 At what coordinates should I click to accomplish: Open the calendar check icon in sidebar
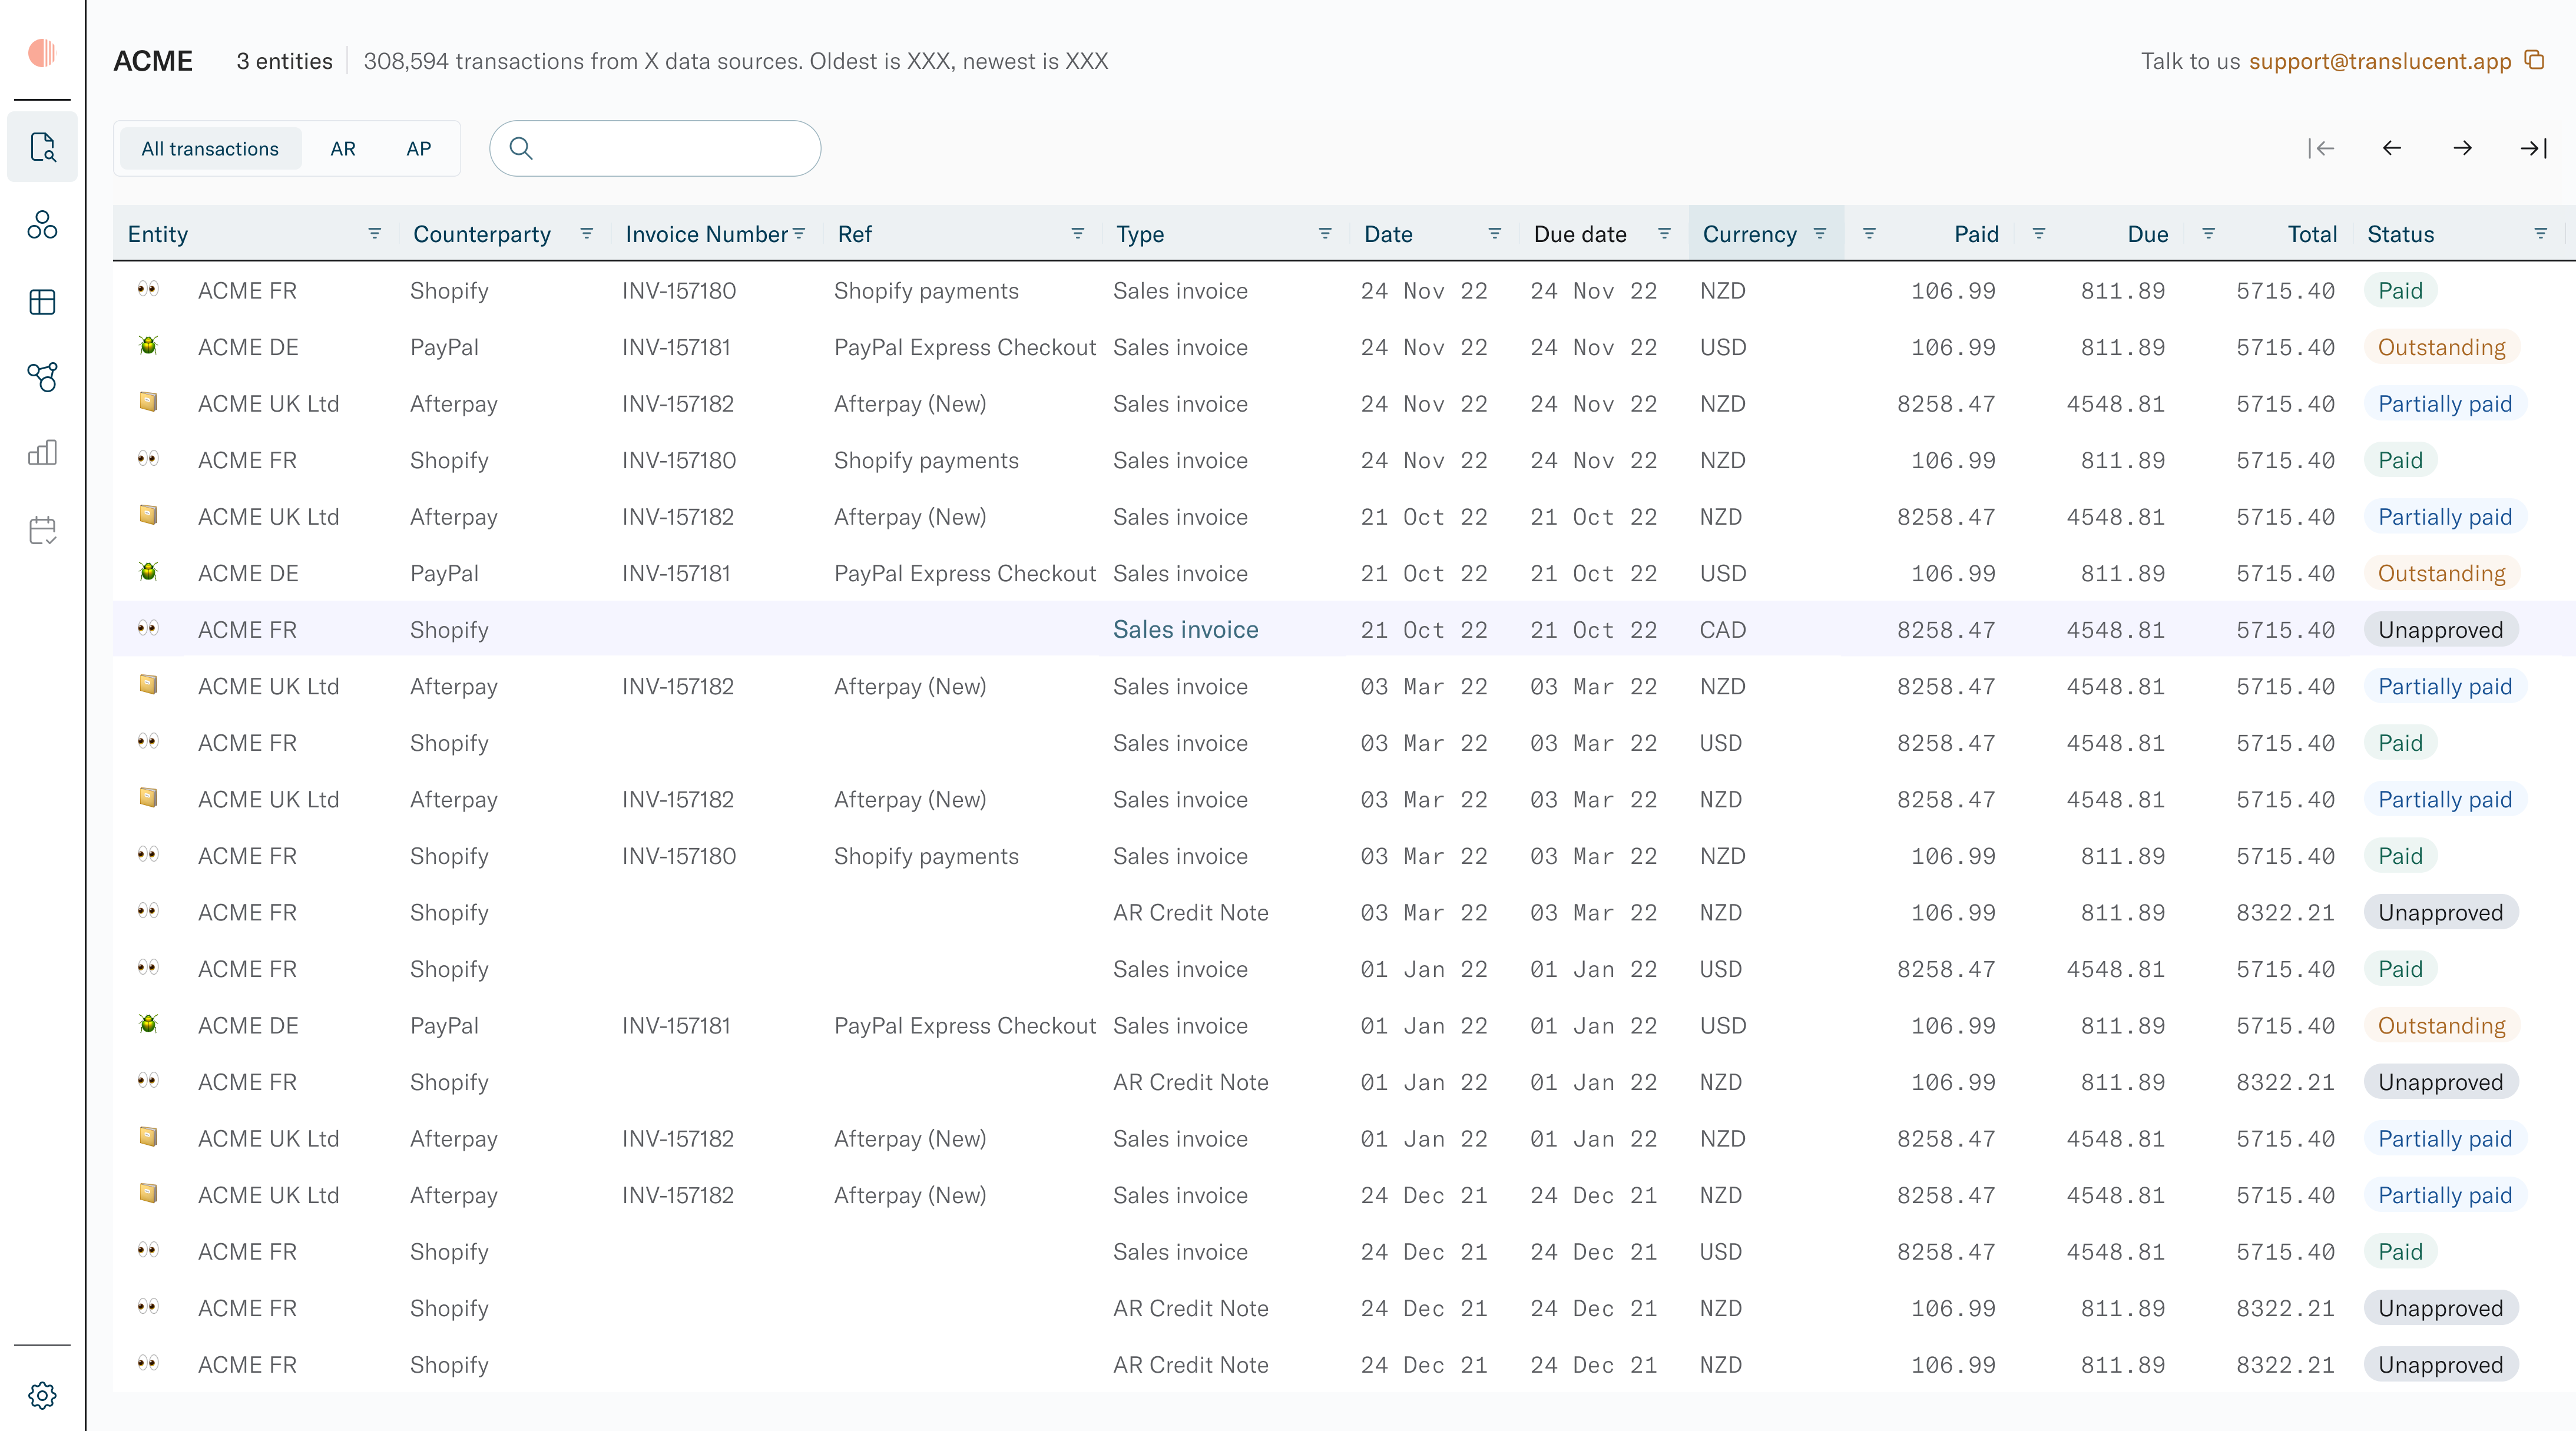42,530
